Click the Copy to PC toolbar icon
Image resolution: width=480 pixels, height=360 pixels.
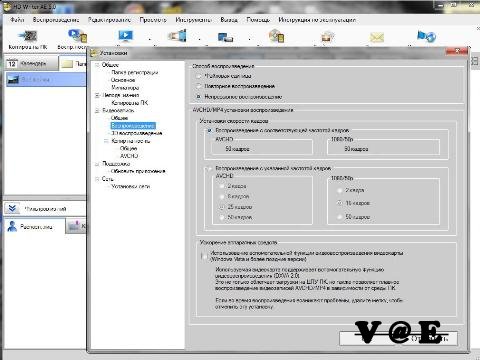(28, 36)
